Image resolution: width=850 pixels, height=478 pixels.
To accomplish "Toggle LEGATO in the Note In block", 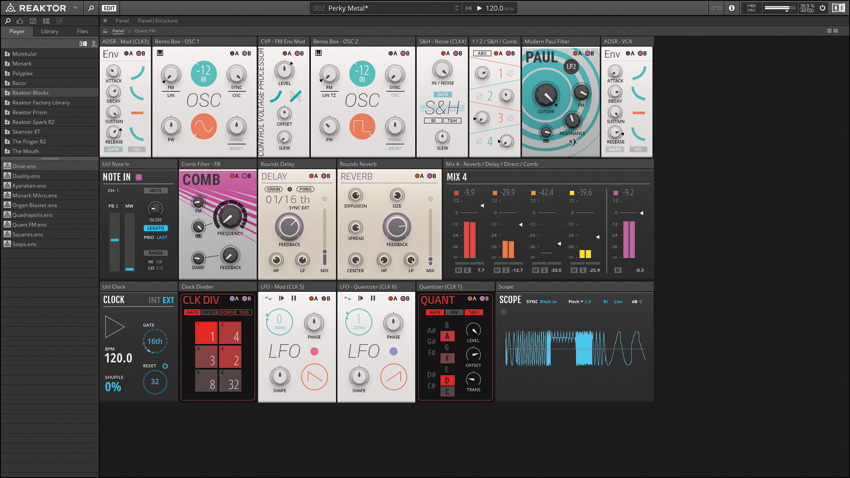I will (155, 228).
